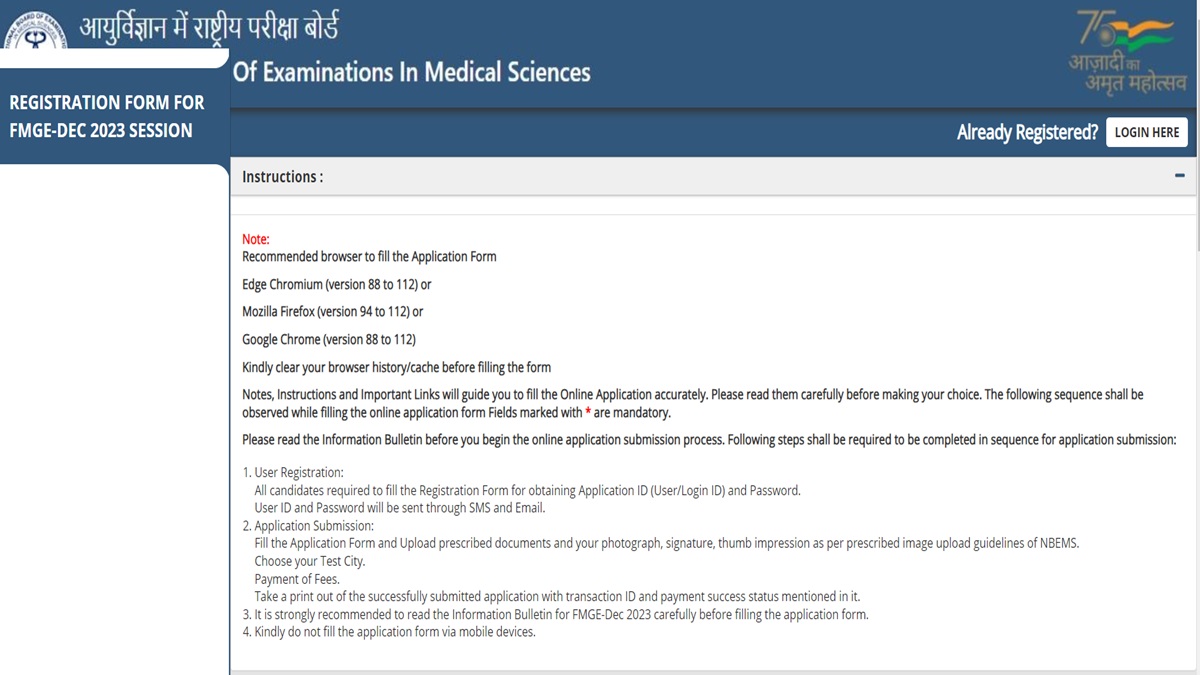1200x675 pixels.
Task: Click the Google Chrome version recommendation line
Action: pyautogui.click(x=329, y=339)
